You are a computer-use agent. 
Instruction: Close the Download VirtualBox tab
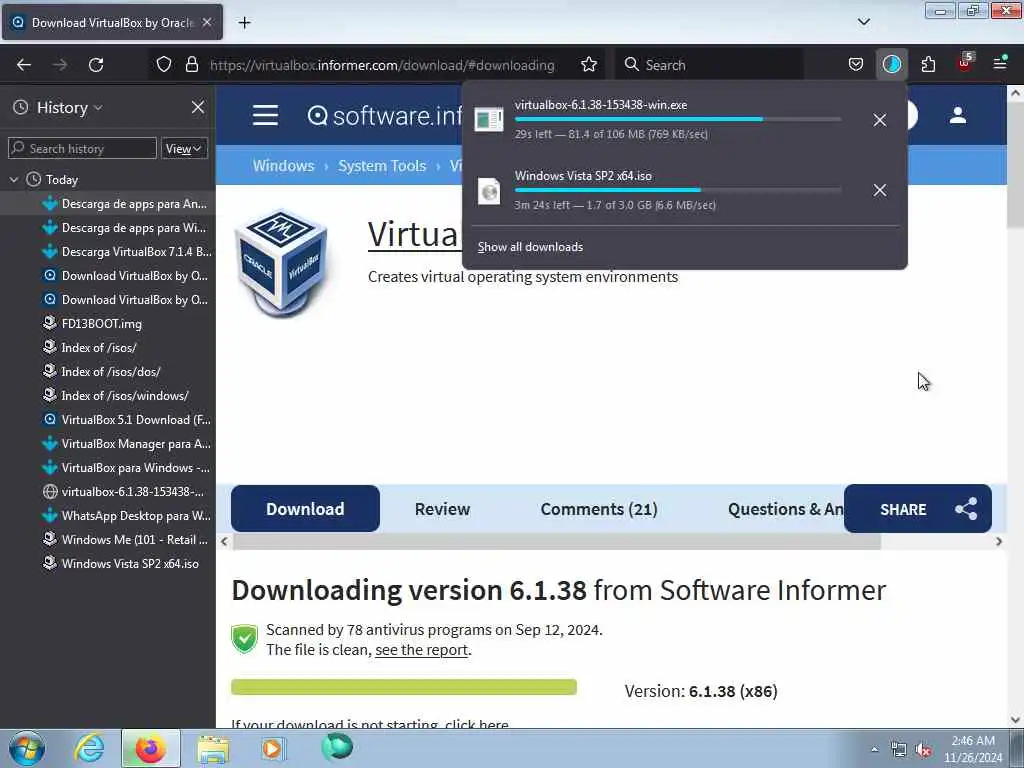click(207, 22)
